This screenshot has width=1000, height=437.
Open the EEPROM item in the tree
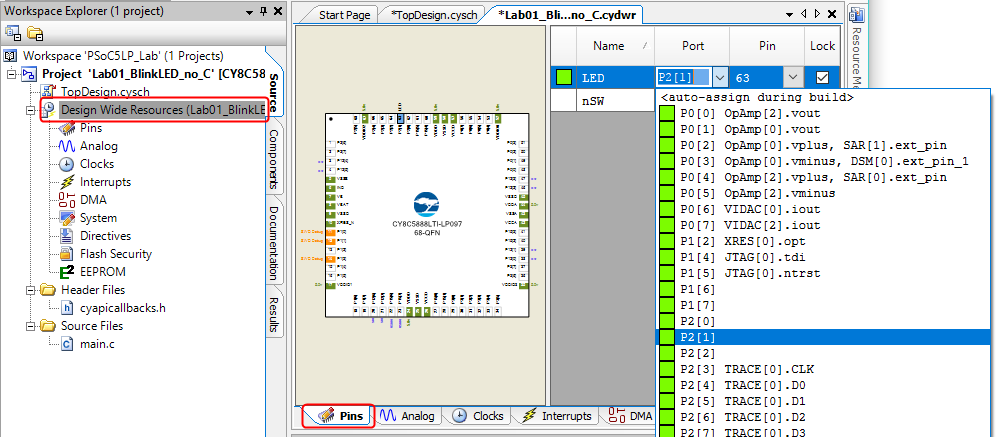point(102,272)
